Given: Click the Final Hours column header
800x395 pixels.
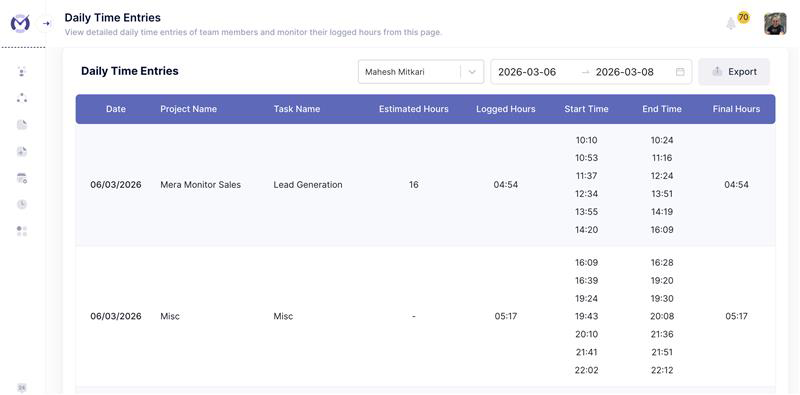Looking at the screenshot, I should click(736, 109).
